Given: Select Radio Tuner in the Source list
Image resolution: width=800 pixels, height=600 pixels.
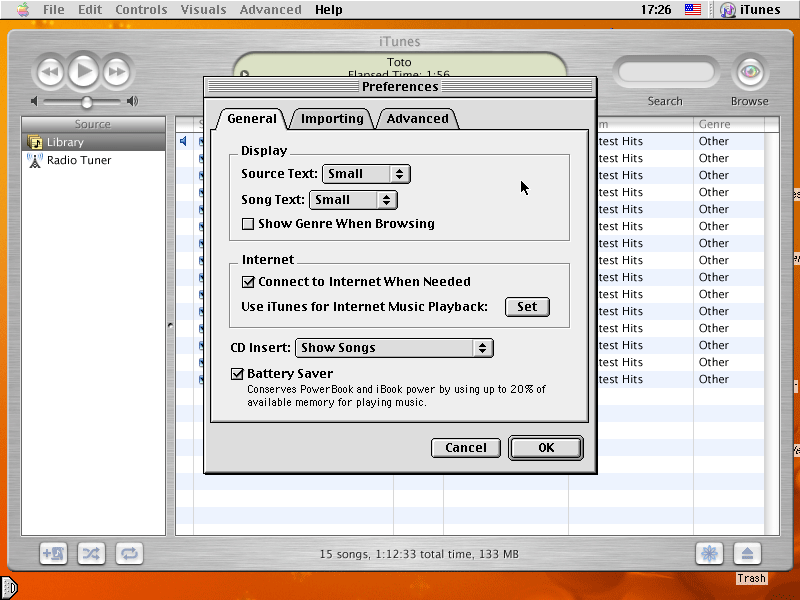Looking at the screenshot, I should tap(93, 160).
